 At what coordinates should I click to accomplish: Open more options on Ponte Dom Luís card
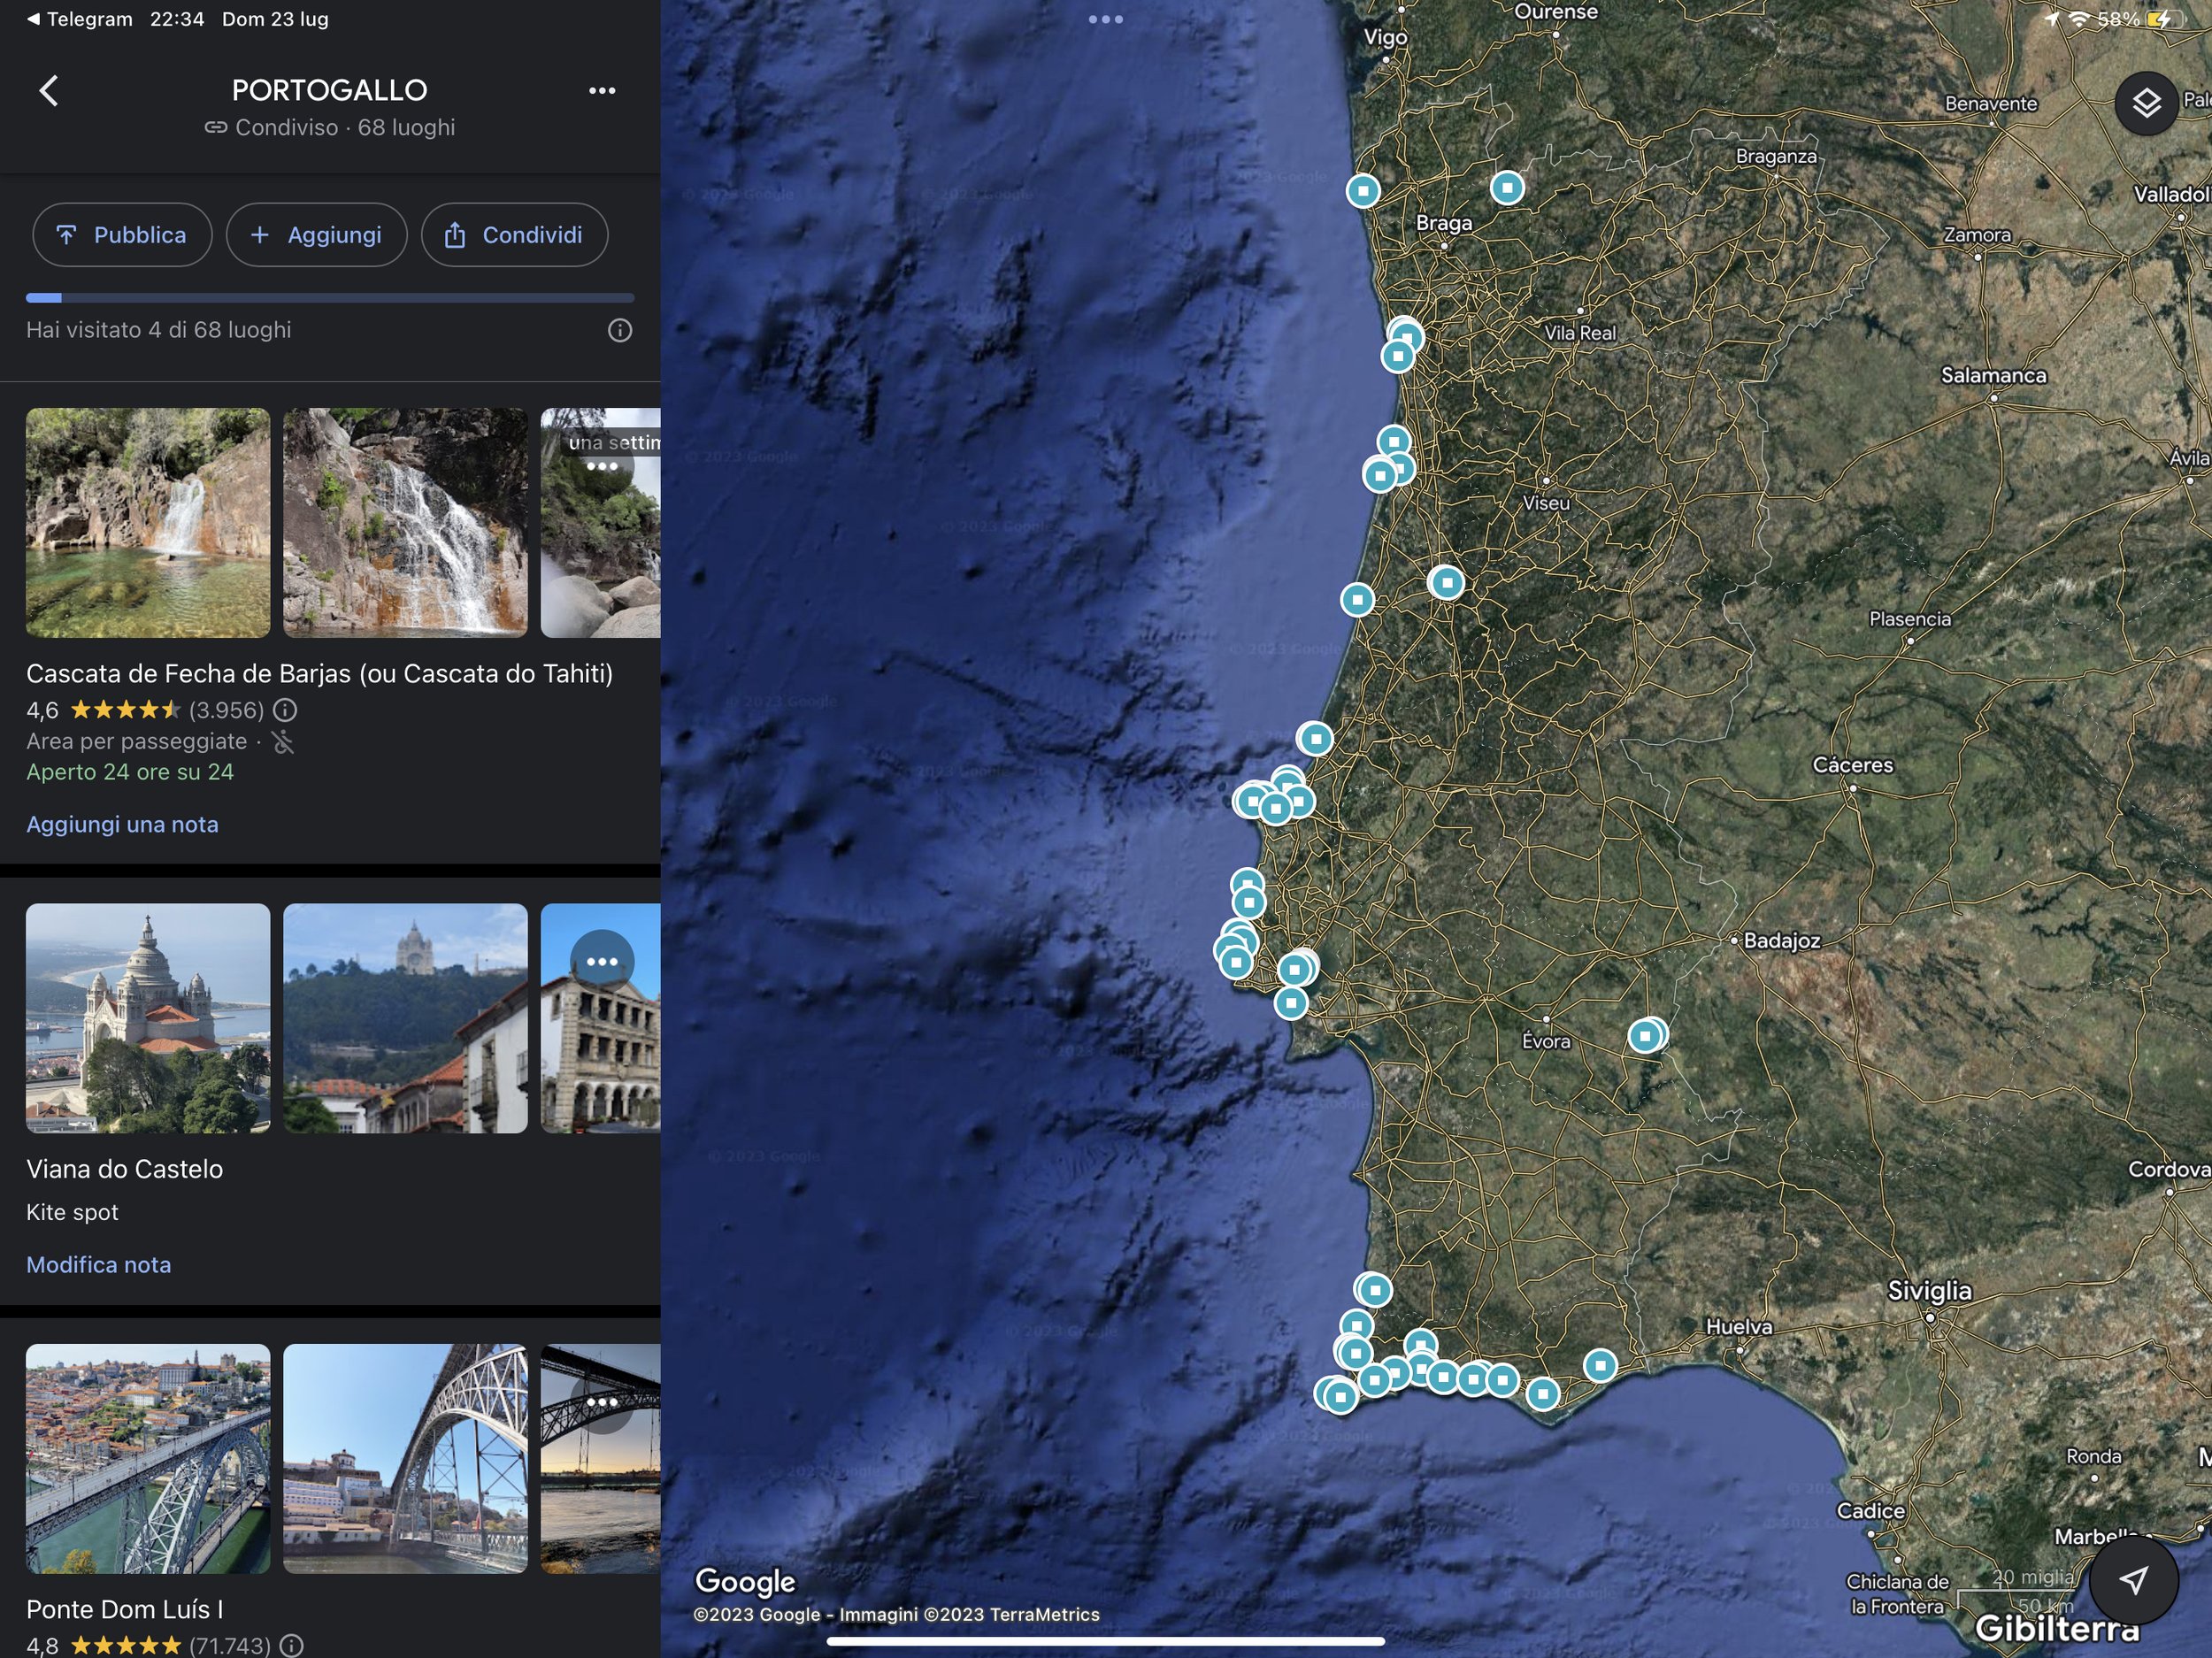(x=602, y=1401)
